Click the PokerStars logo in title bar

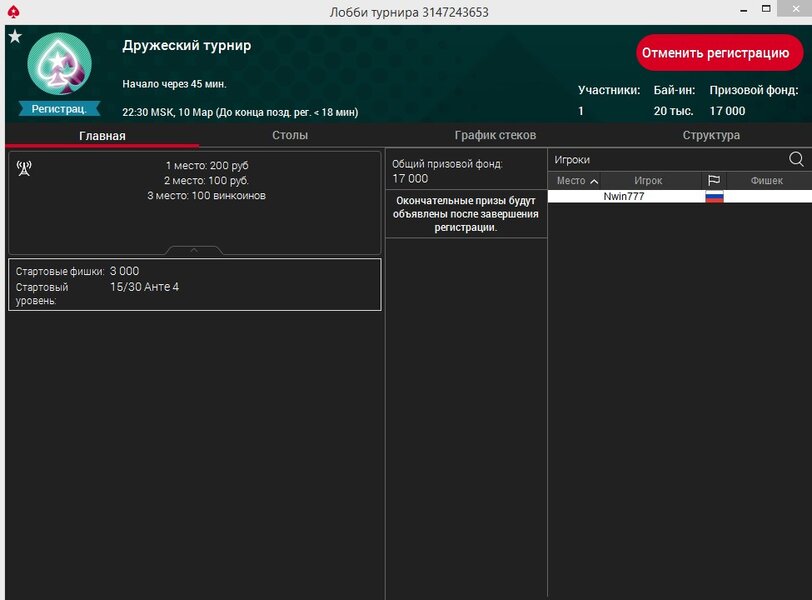[x=13, y=11]
